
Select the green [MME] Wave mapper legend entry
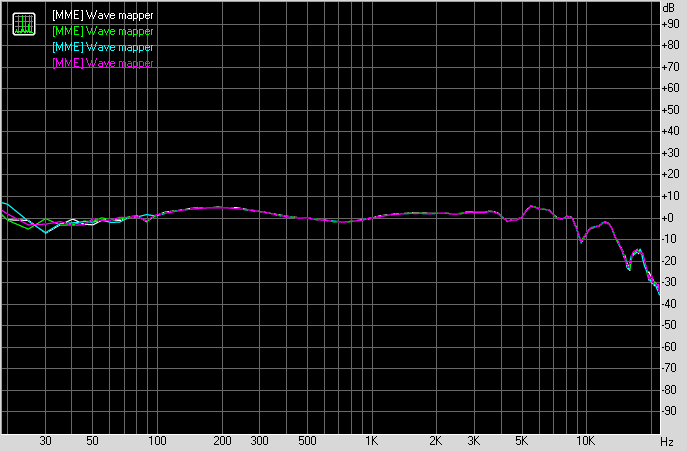pyautogui.click(x=103, y=31)
